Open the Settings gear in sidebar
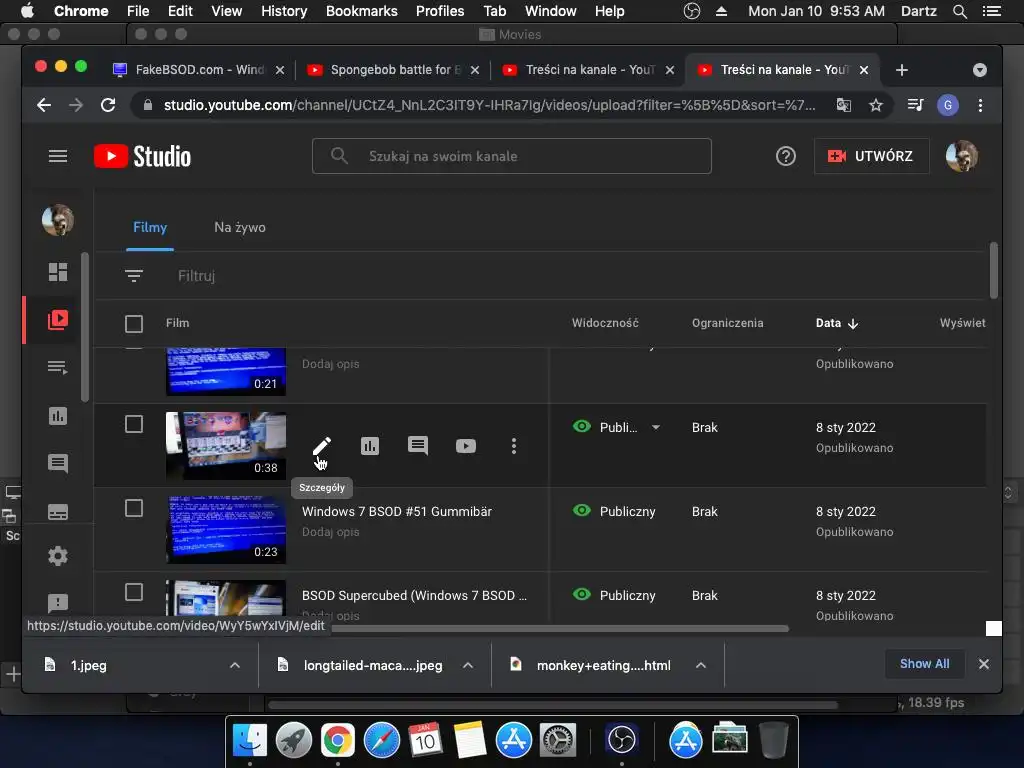Image resolution: width=1024 pixels, height=768 pixels. point(57,556)
